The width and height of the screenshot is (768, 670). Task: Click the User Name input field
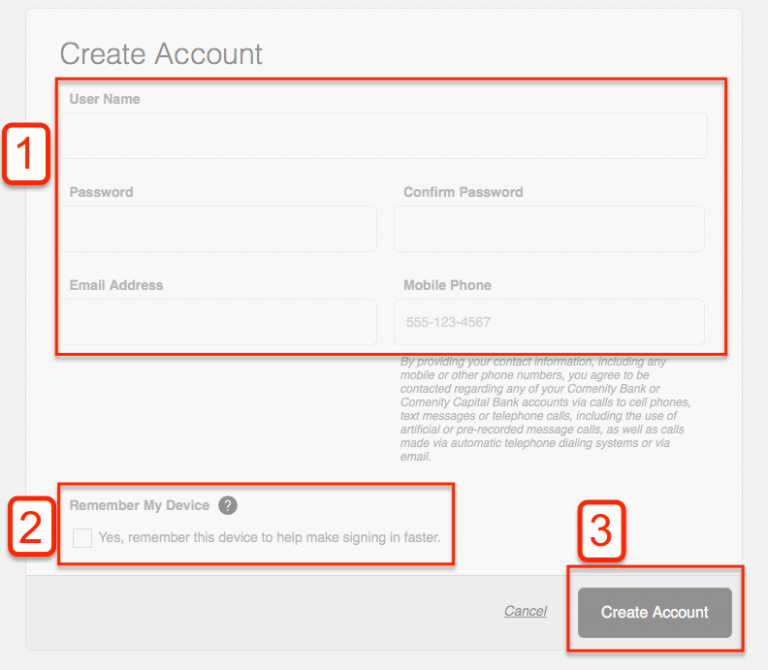pos(384,136)
